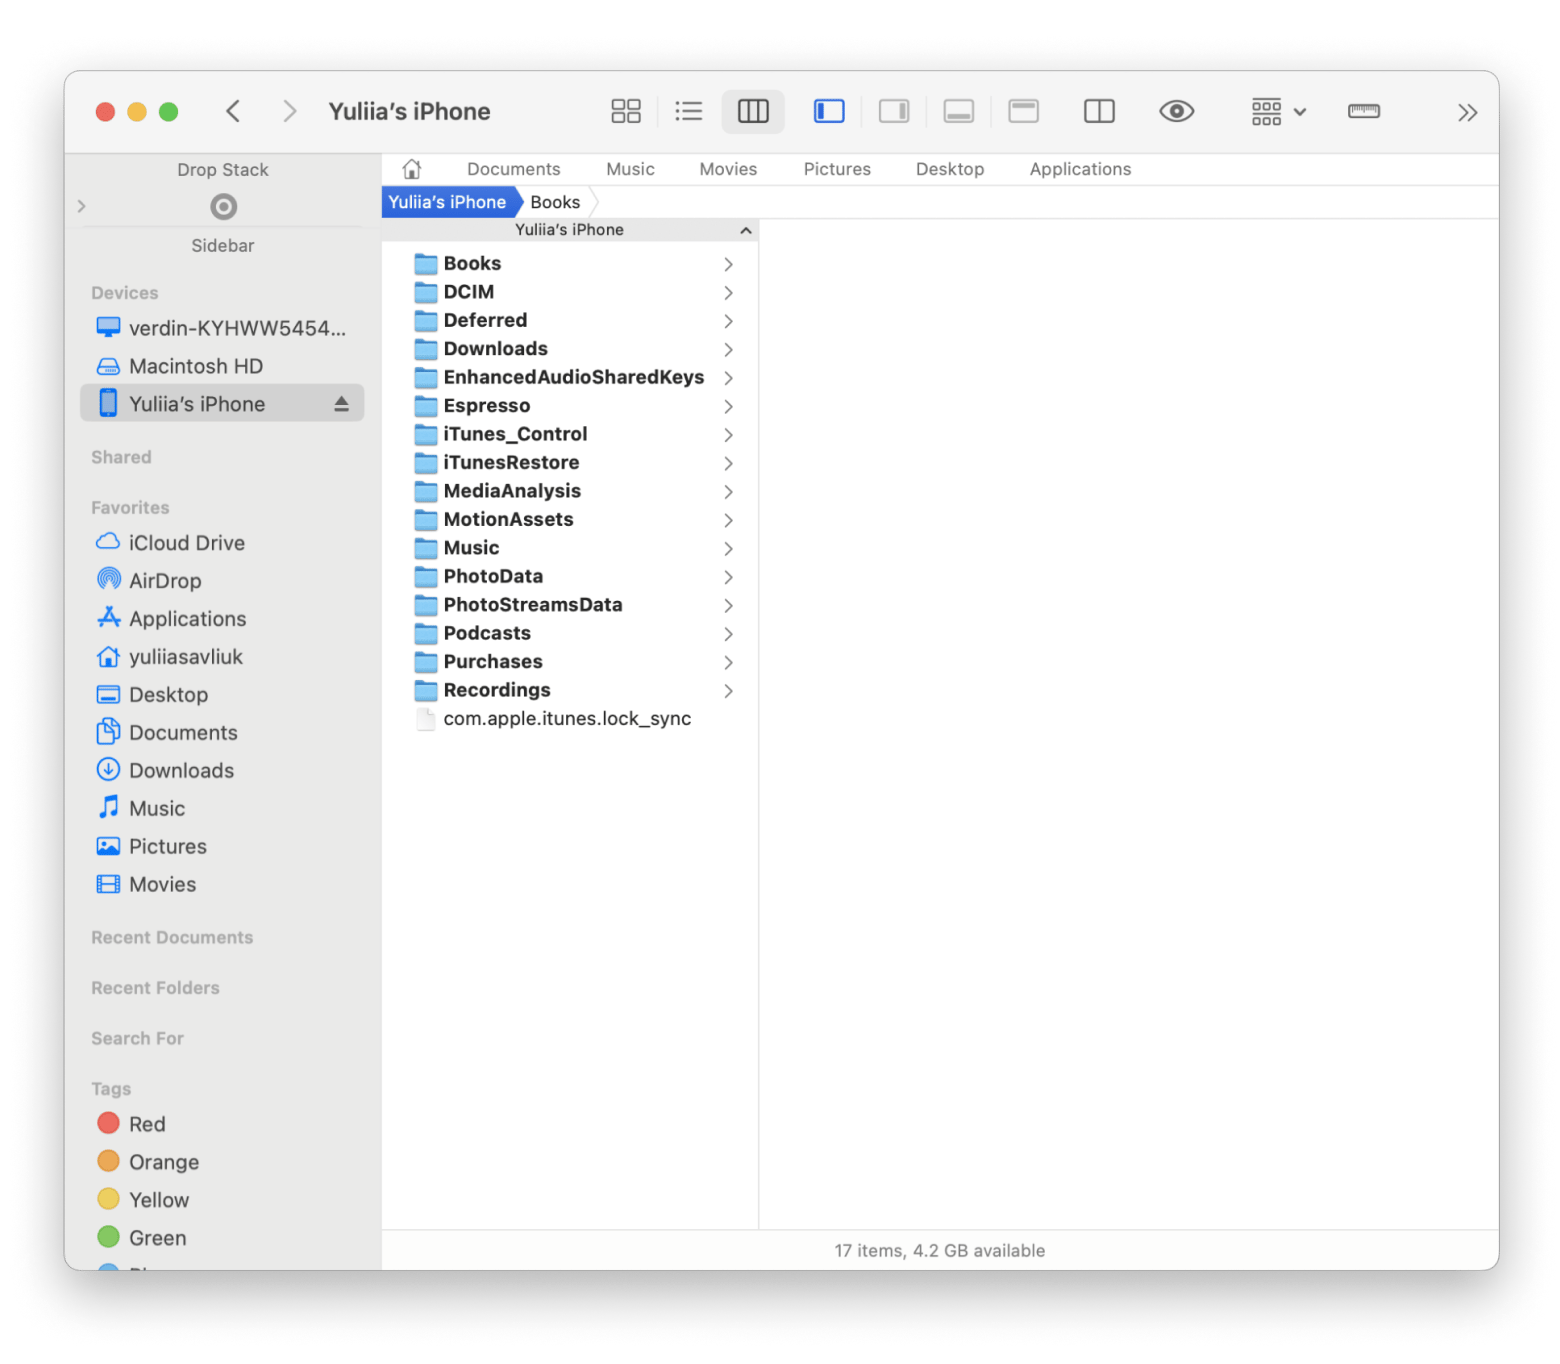Image resolution: width=1560 pixels, height=1364 pixels.
Task: Open Pictures from sidebar favorites
Action: (x=222, y=847)
